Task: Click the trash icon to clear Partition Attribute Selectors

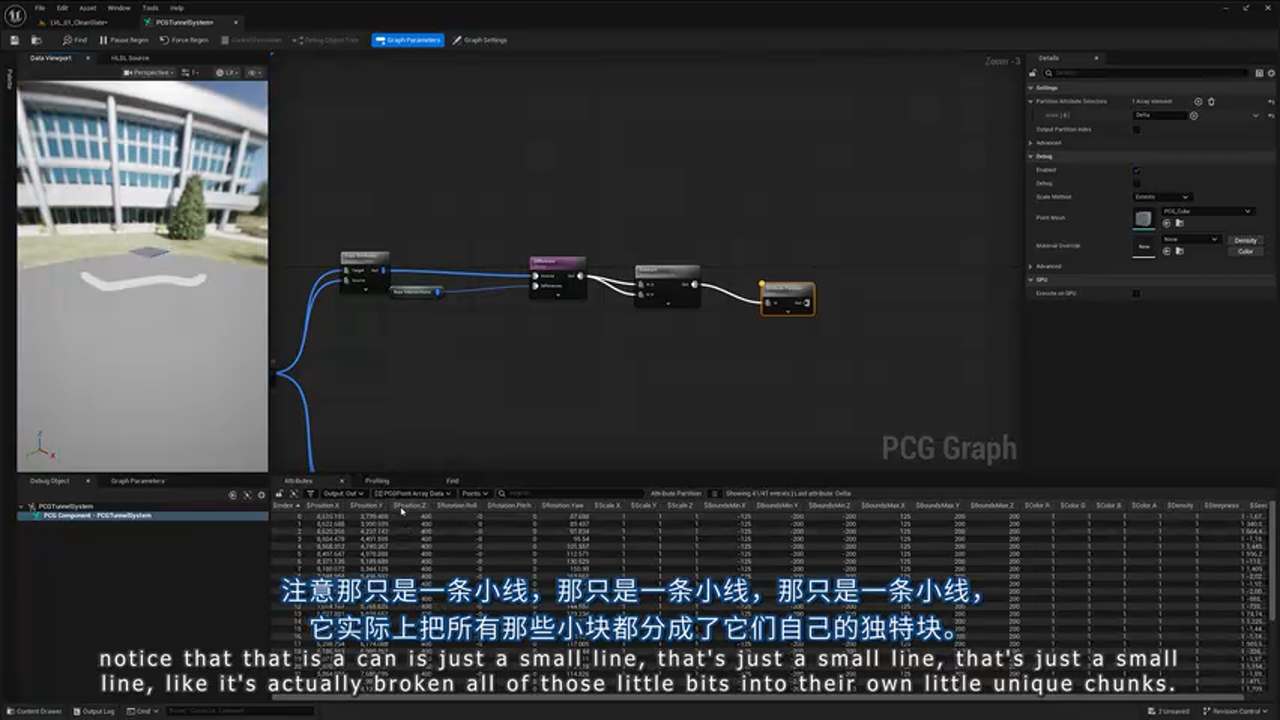Action: click(1211, 101)
